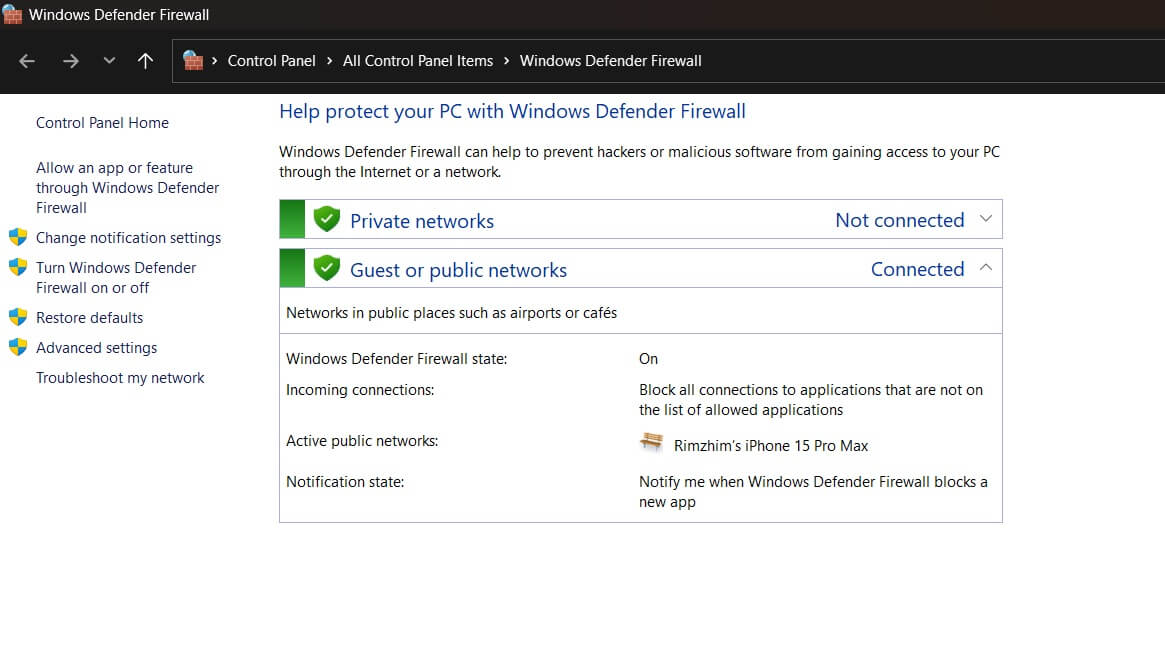This screenshot has height=668, width=1165.
Task: Click shield icon beside Turn Windows Defender Firewall
Action: [18, 267]
